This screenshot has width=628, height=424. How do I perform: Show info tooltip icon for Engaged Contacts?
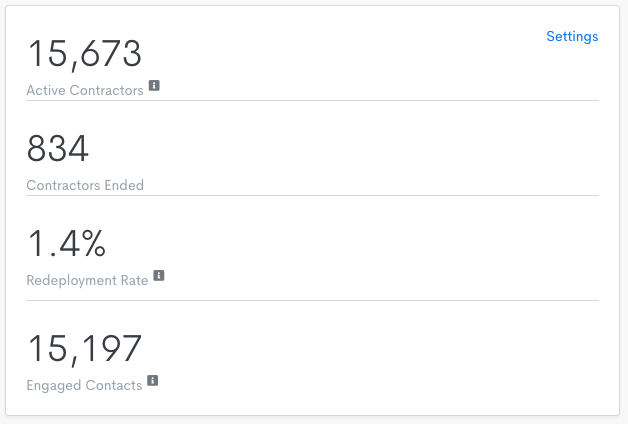(x=153, y=380)
